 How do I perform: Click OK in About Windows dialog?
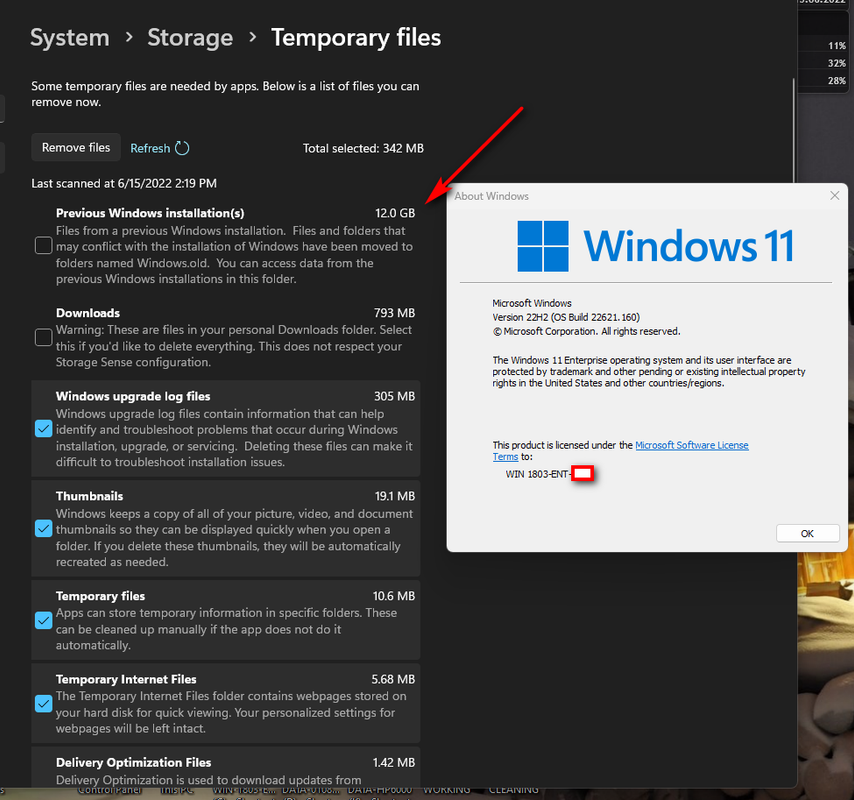807,533
